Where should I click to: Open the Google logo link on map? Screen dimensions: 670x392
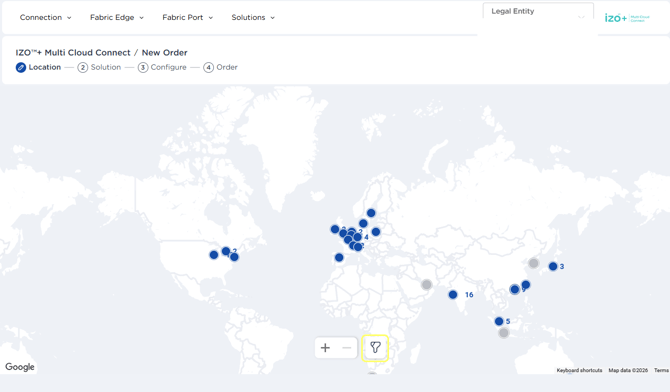pyautogui.click(x=20, y=367)
